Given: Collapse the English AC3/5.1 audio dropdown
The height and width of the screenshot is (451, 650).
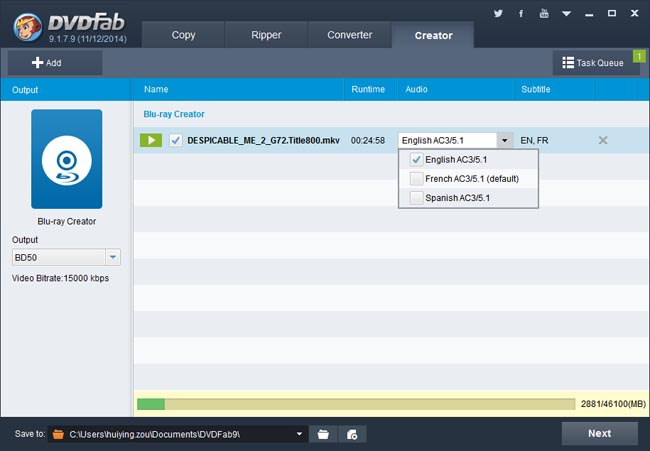Looking at the screenshot, I should [504, 141].
